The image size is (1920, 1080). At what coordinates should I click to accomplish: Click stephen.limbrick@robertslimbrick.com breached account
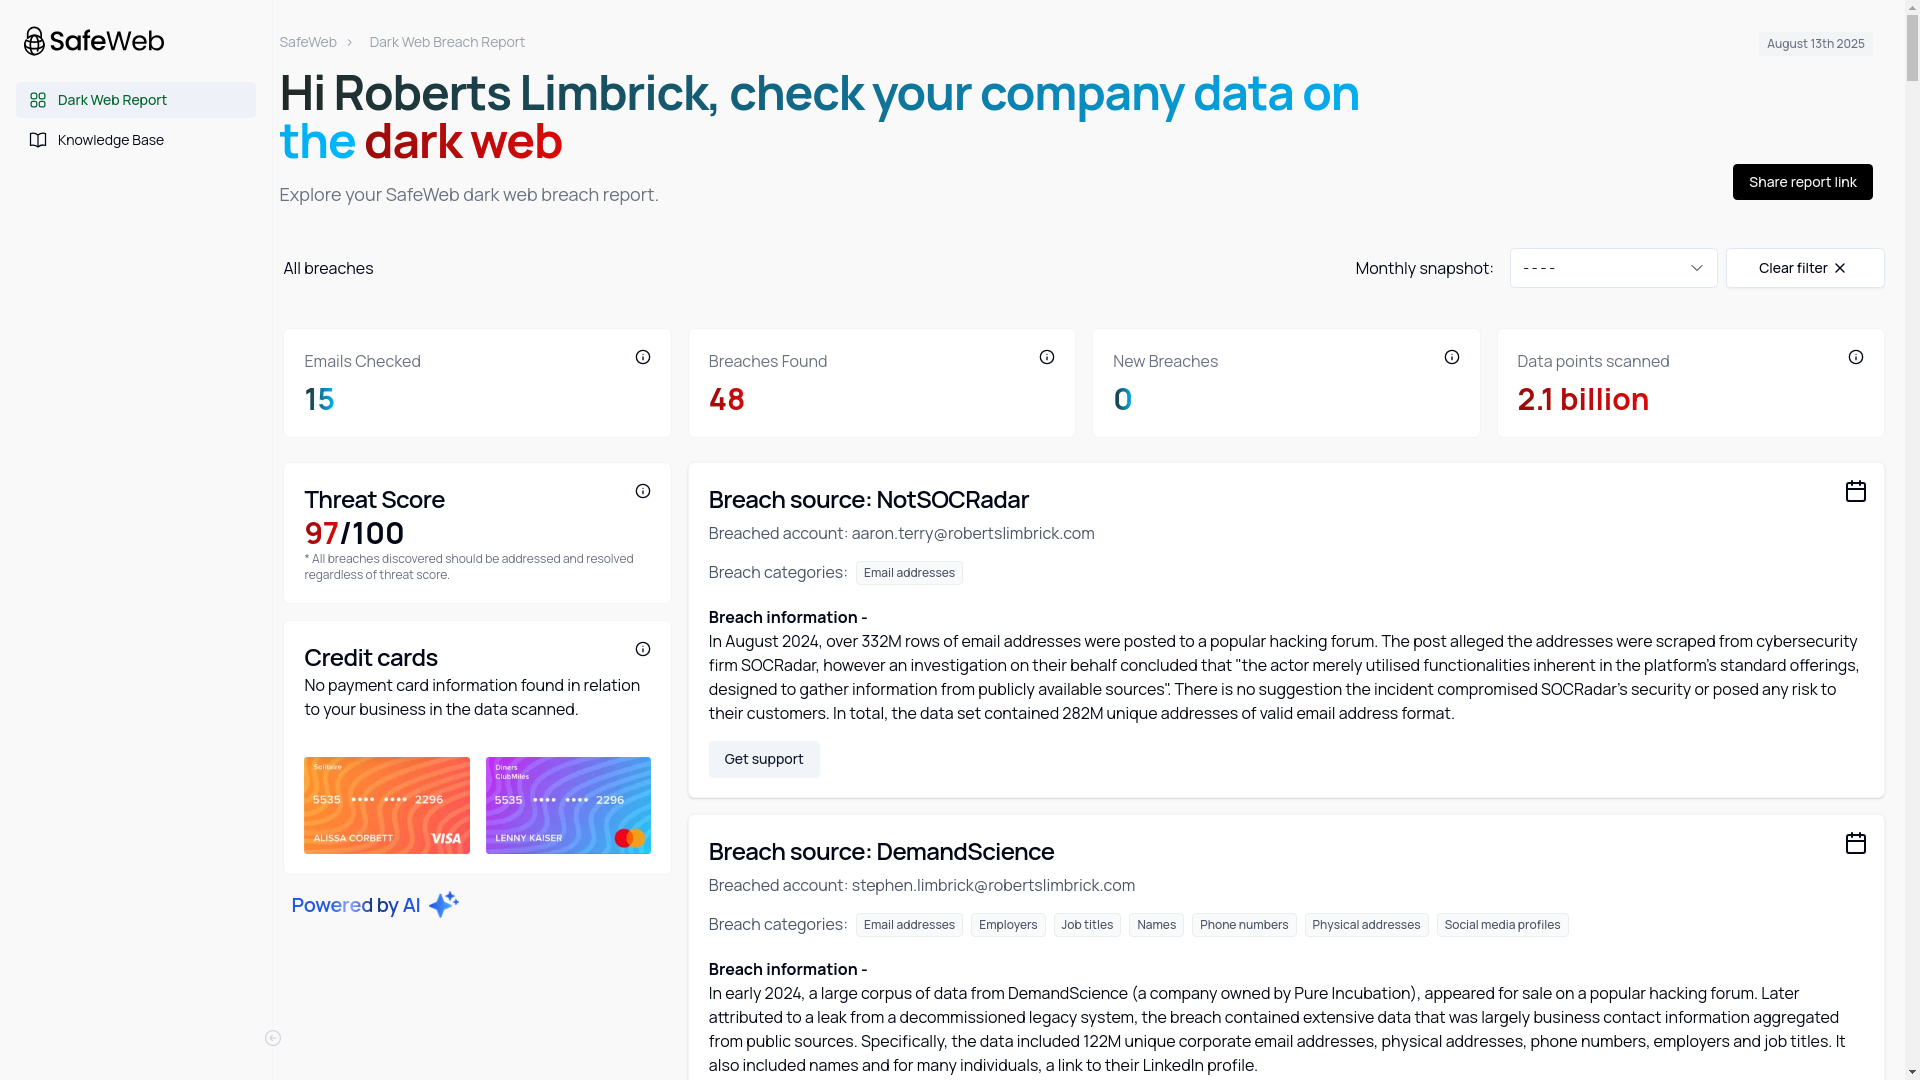click(993, 885)
